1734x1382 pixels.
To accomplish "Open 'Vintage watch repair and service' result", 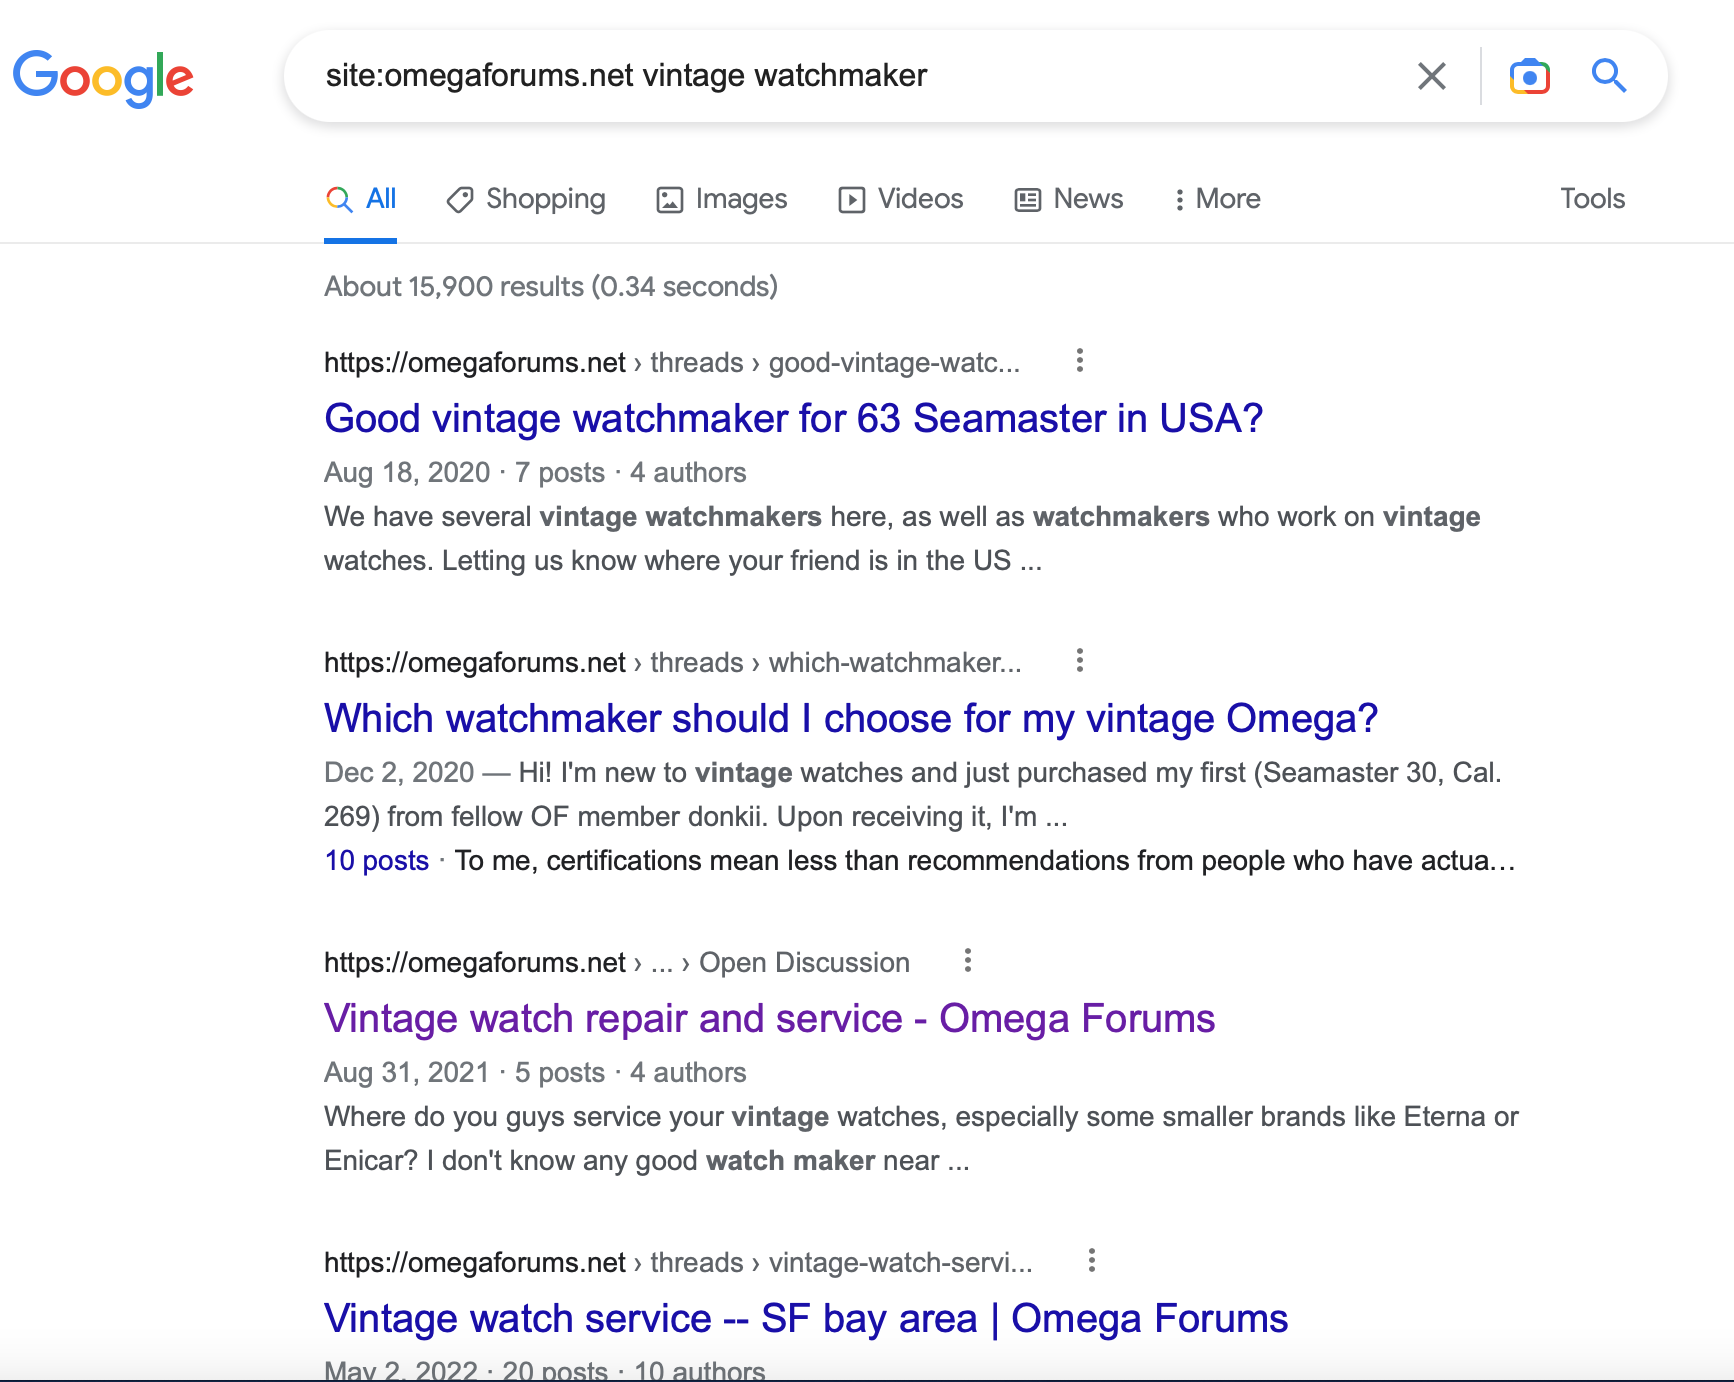I will coord(769,1018).
